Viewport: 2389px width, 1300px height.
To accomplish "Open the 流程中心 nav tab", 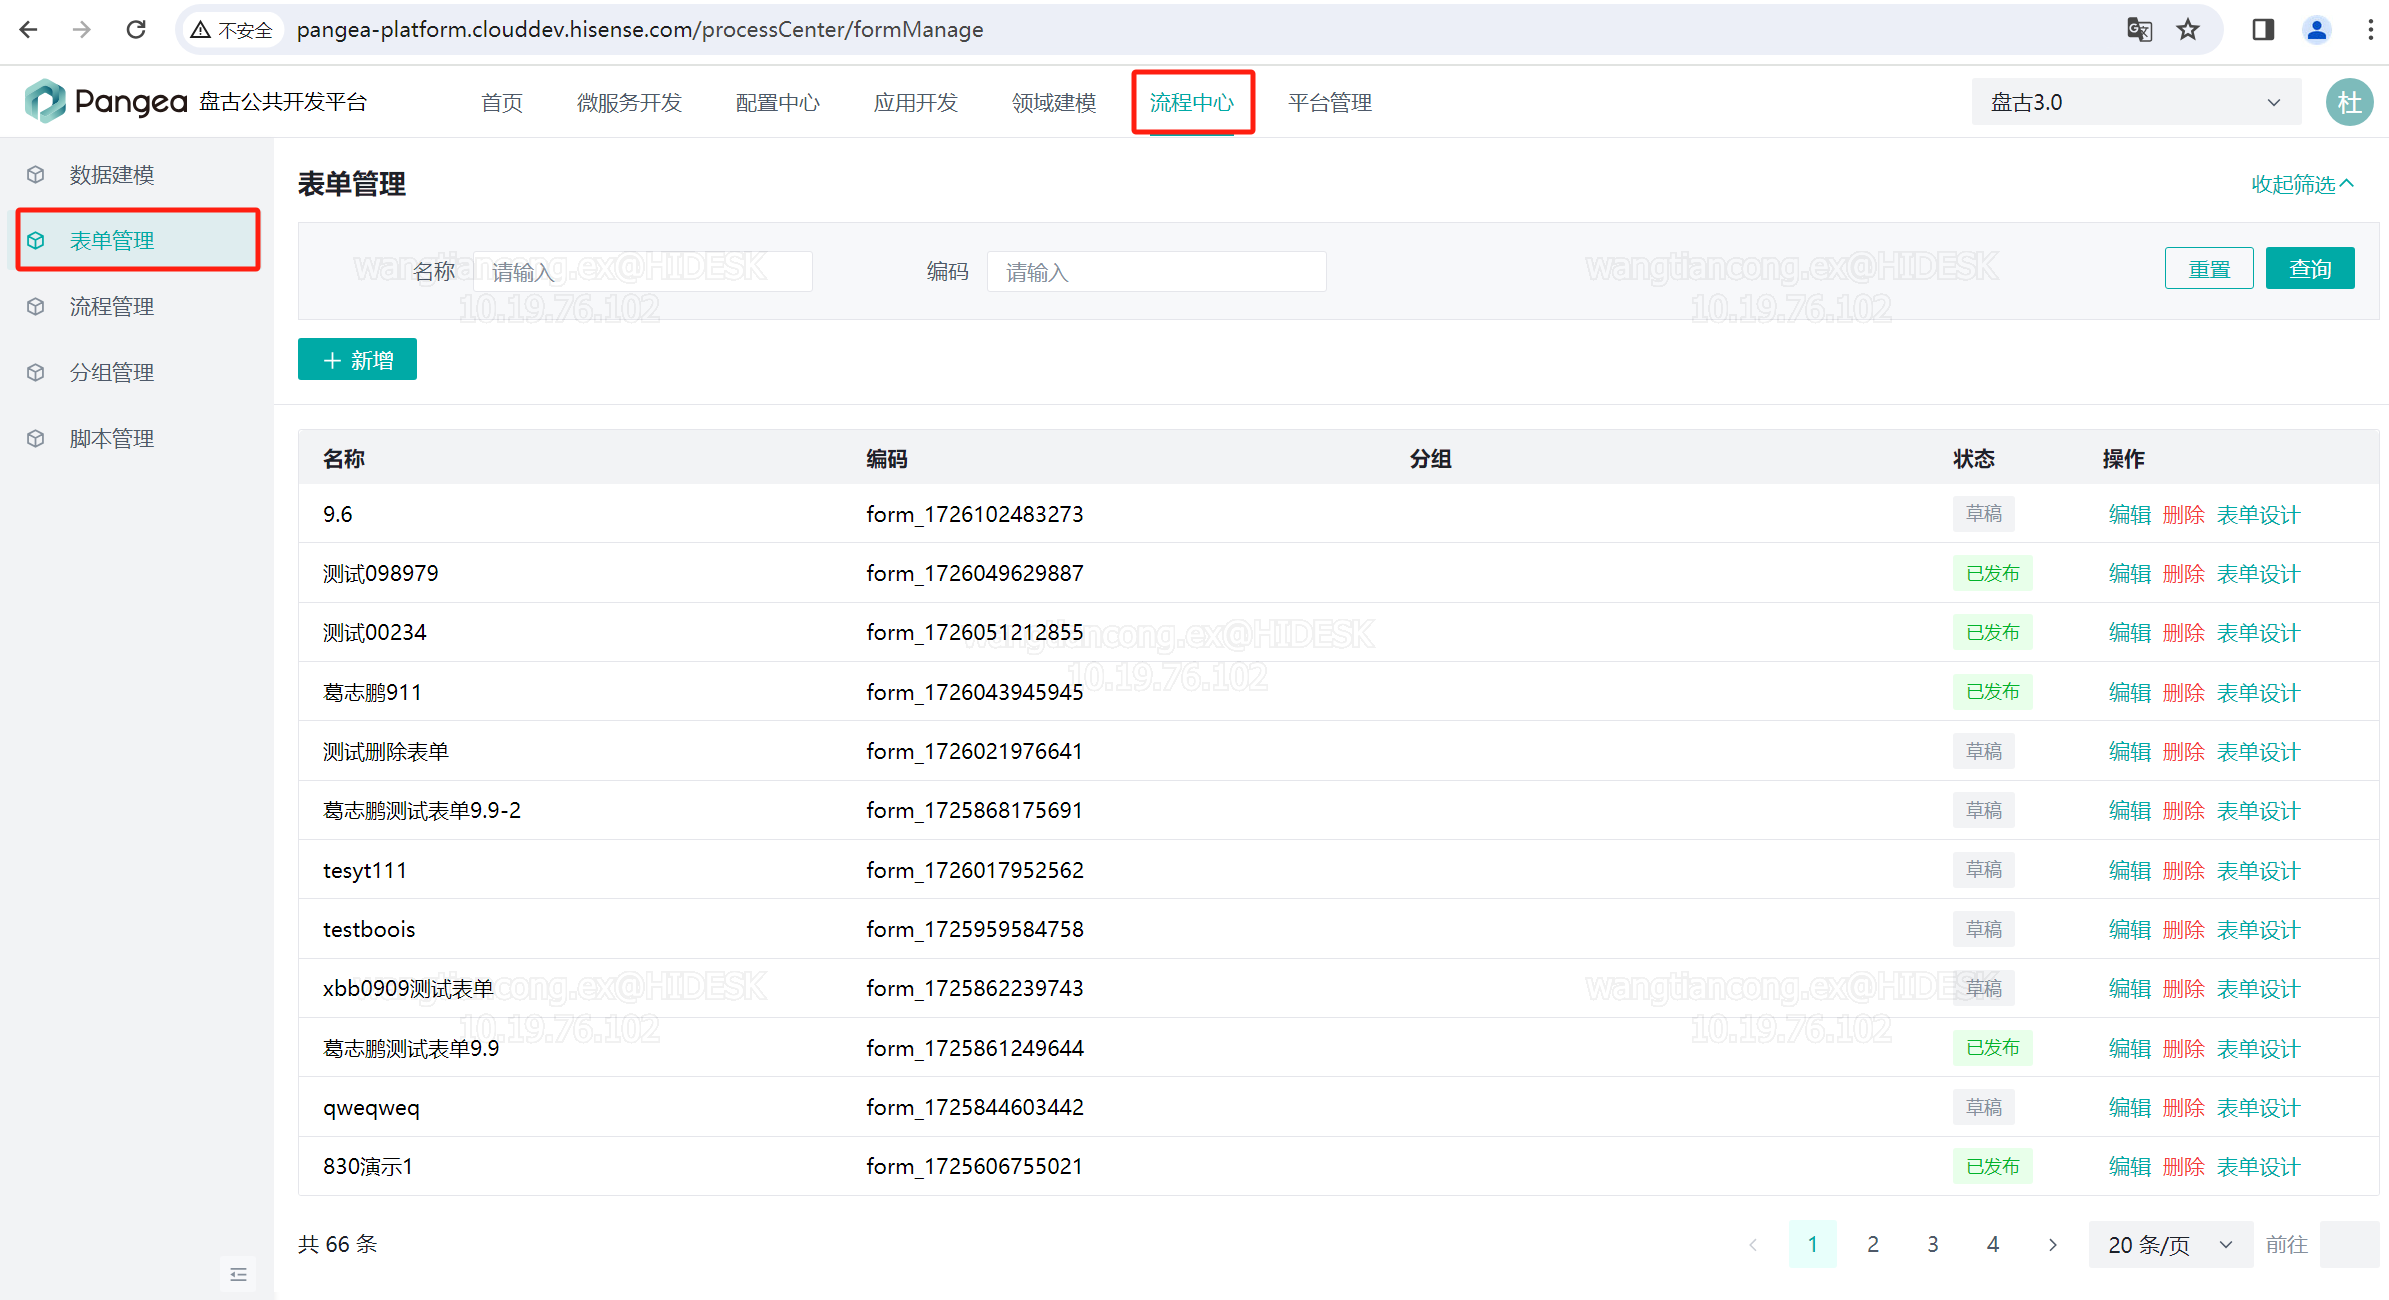I will point(1192,103).
